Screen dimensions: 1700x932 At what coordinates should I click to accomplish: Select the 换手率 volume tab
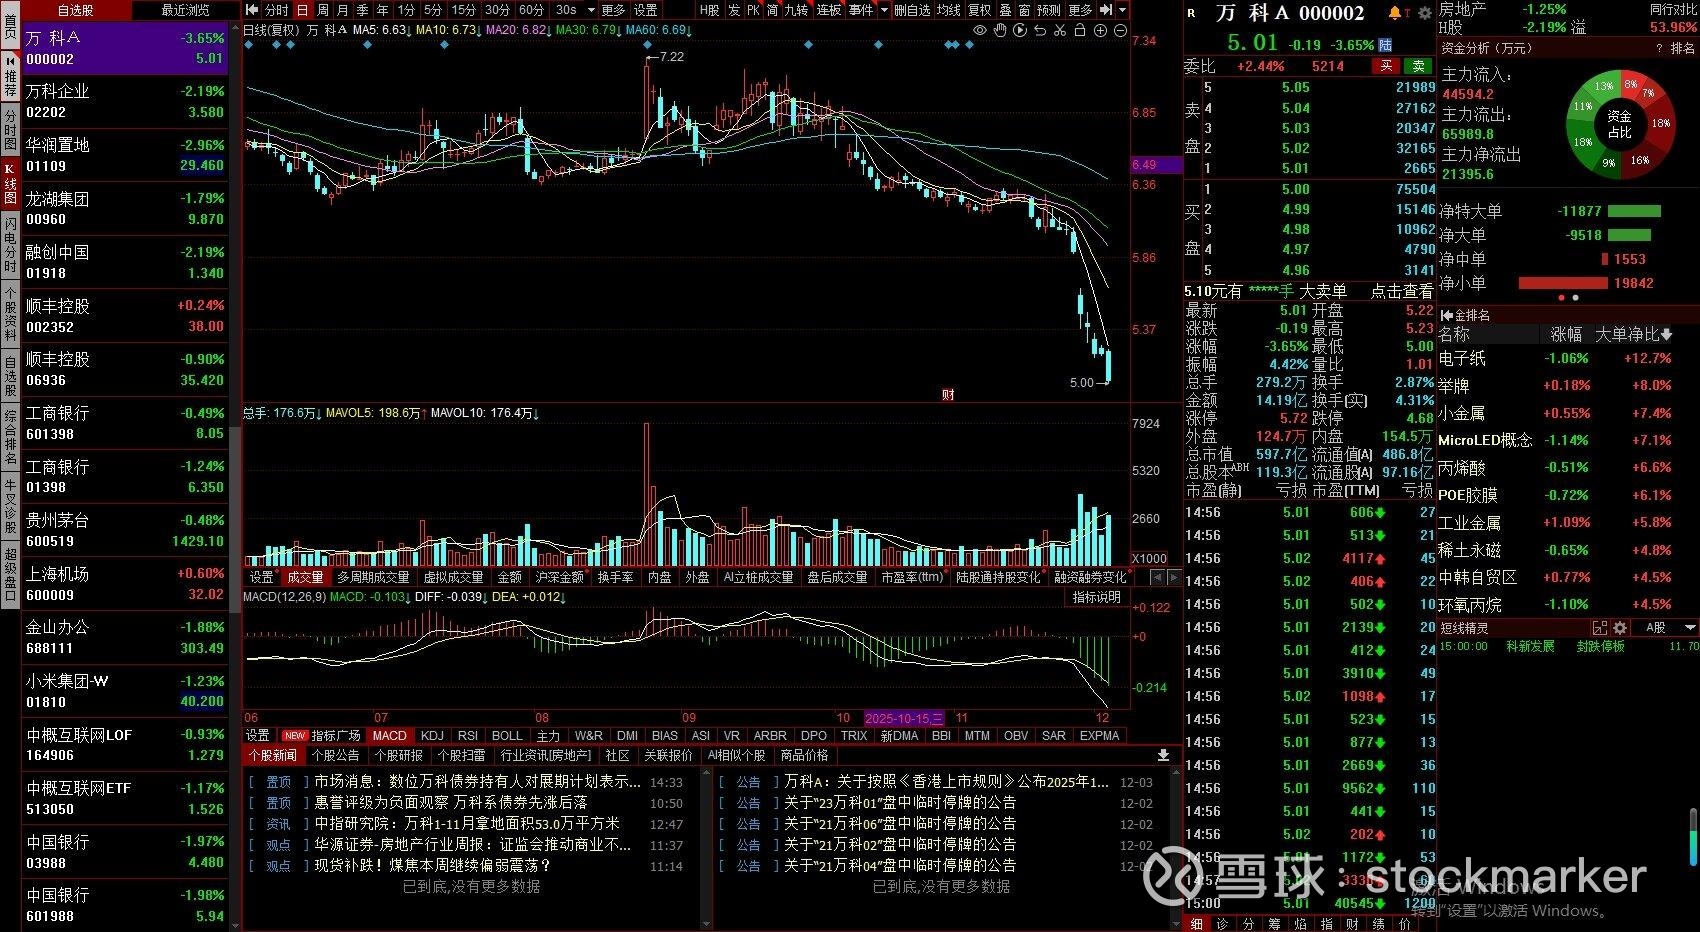615,577
